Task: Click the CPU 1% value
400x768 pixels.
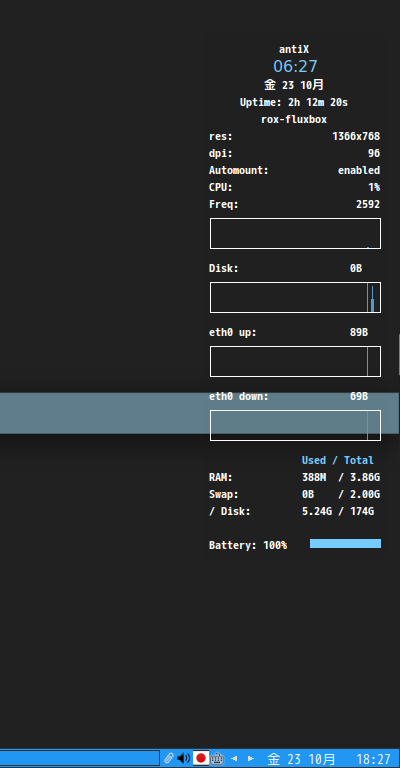Action: pyautogui.click(x=374, y=188)
